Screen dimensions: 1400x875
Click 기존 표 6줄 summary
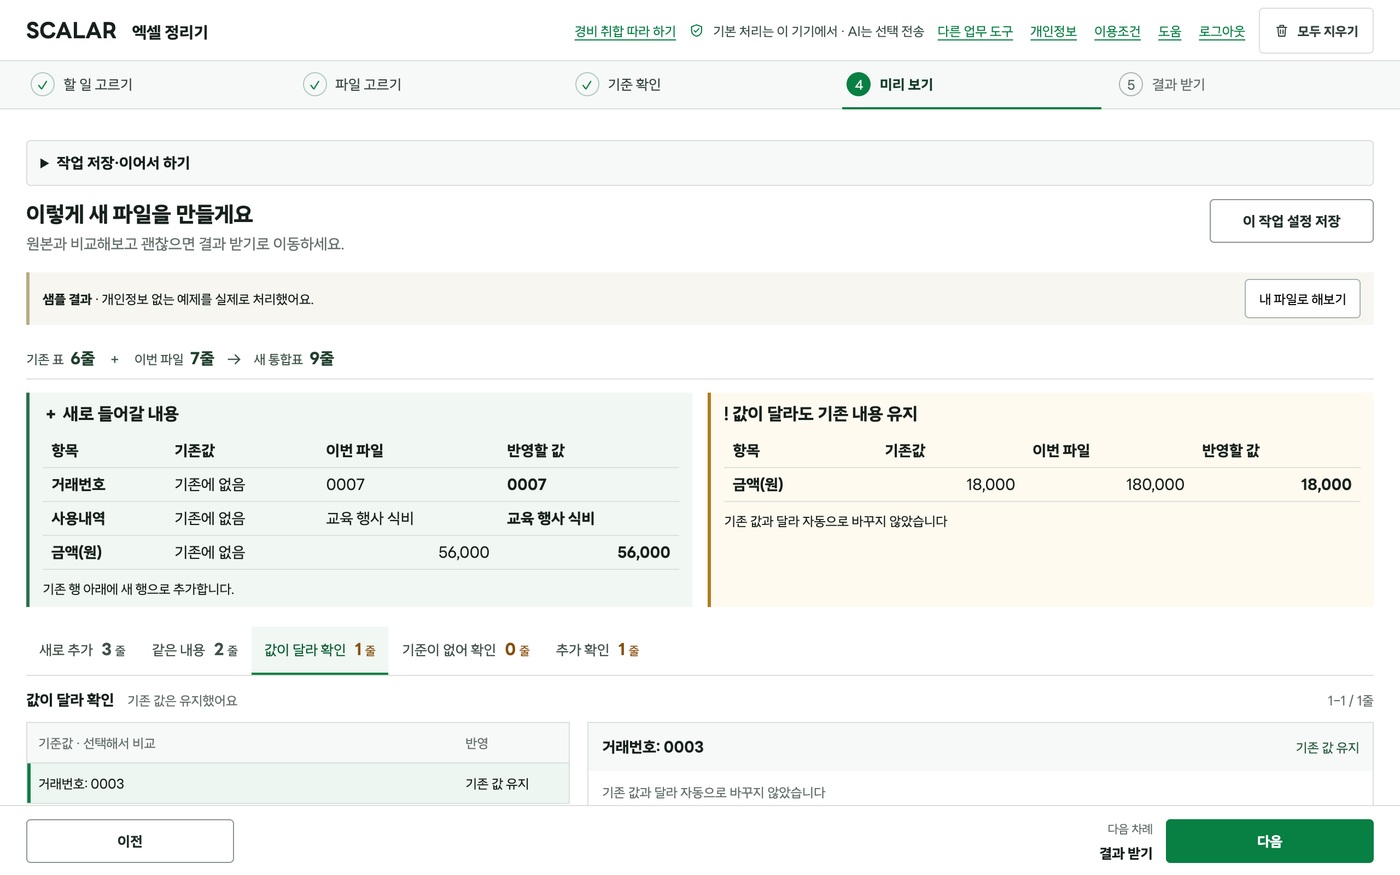[60, 359]
